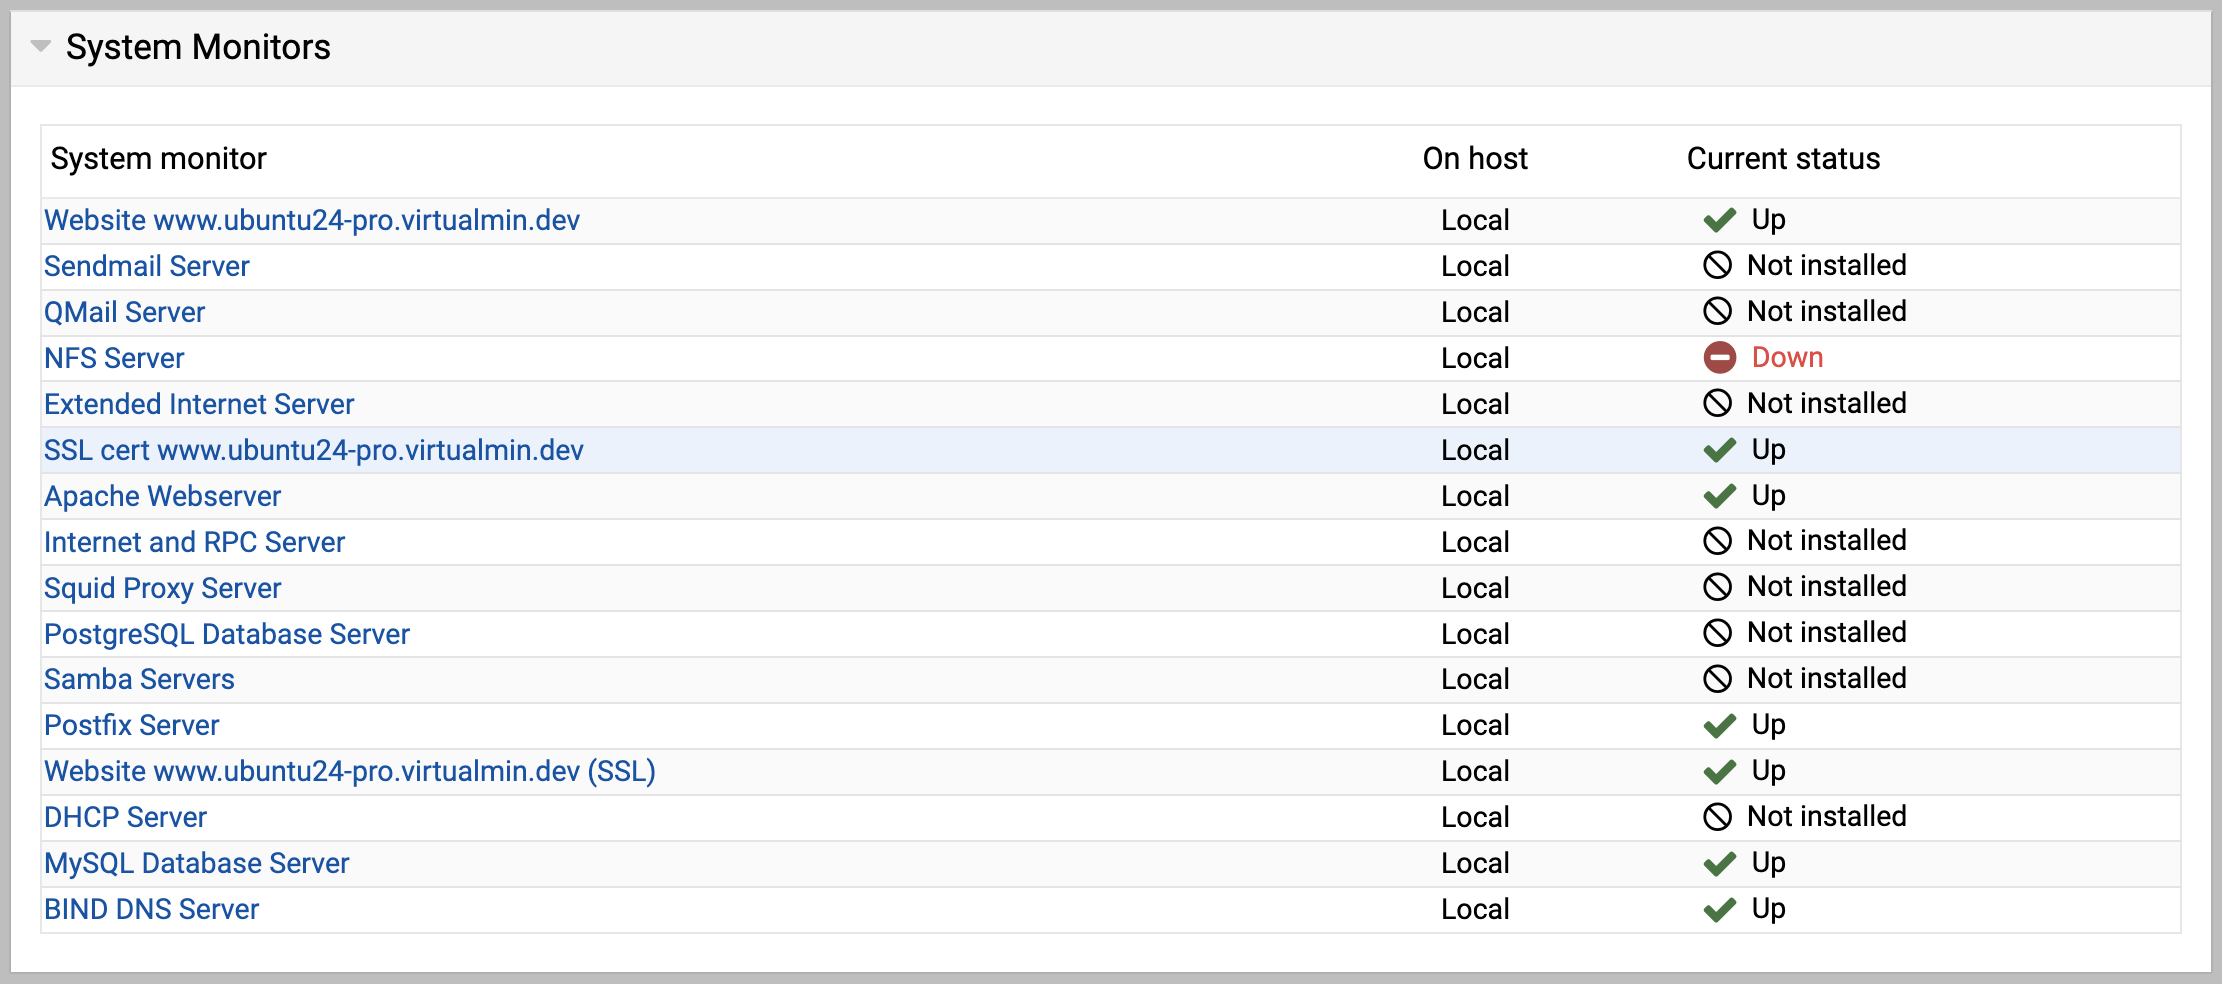Click the 'System monitor' column header
Image resolution: width=2222 pixels, height=984 pixels.
point(158,158)
